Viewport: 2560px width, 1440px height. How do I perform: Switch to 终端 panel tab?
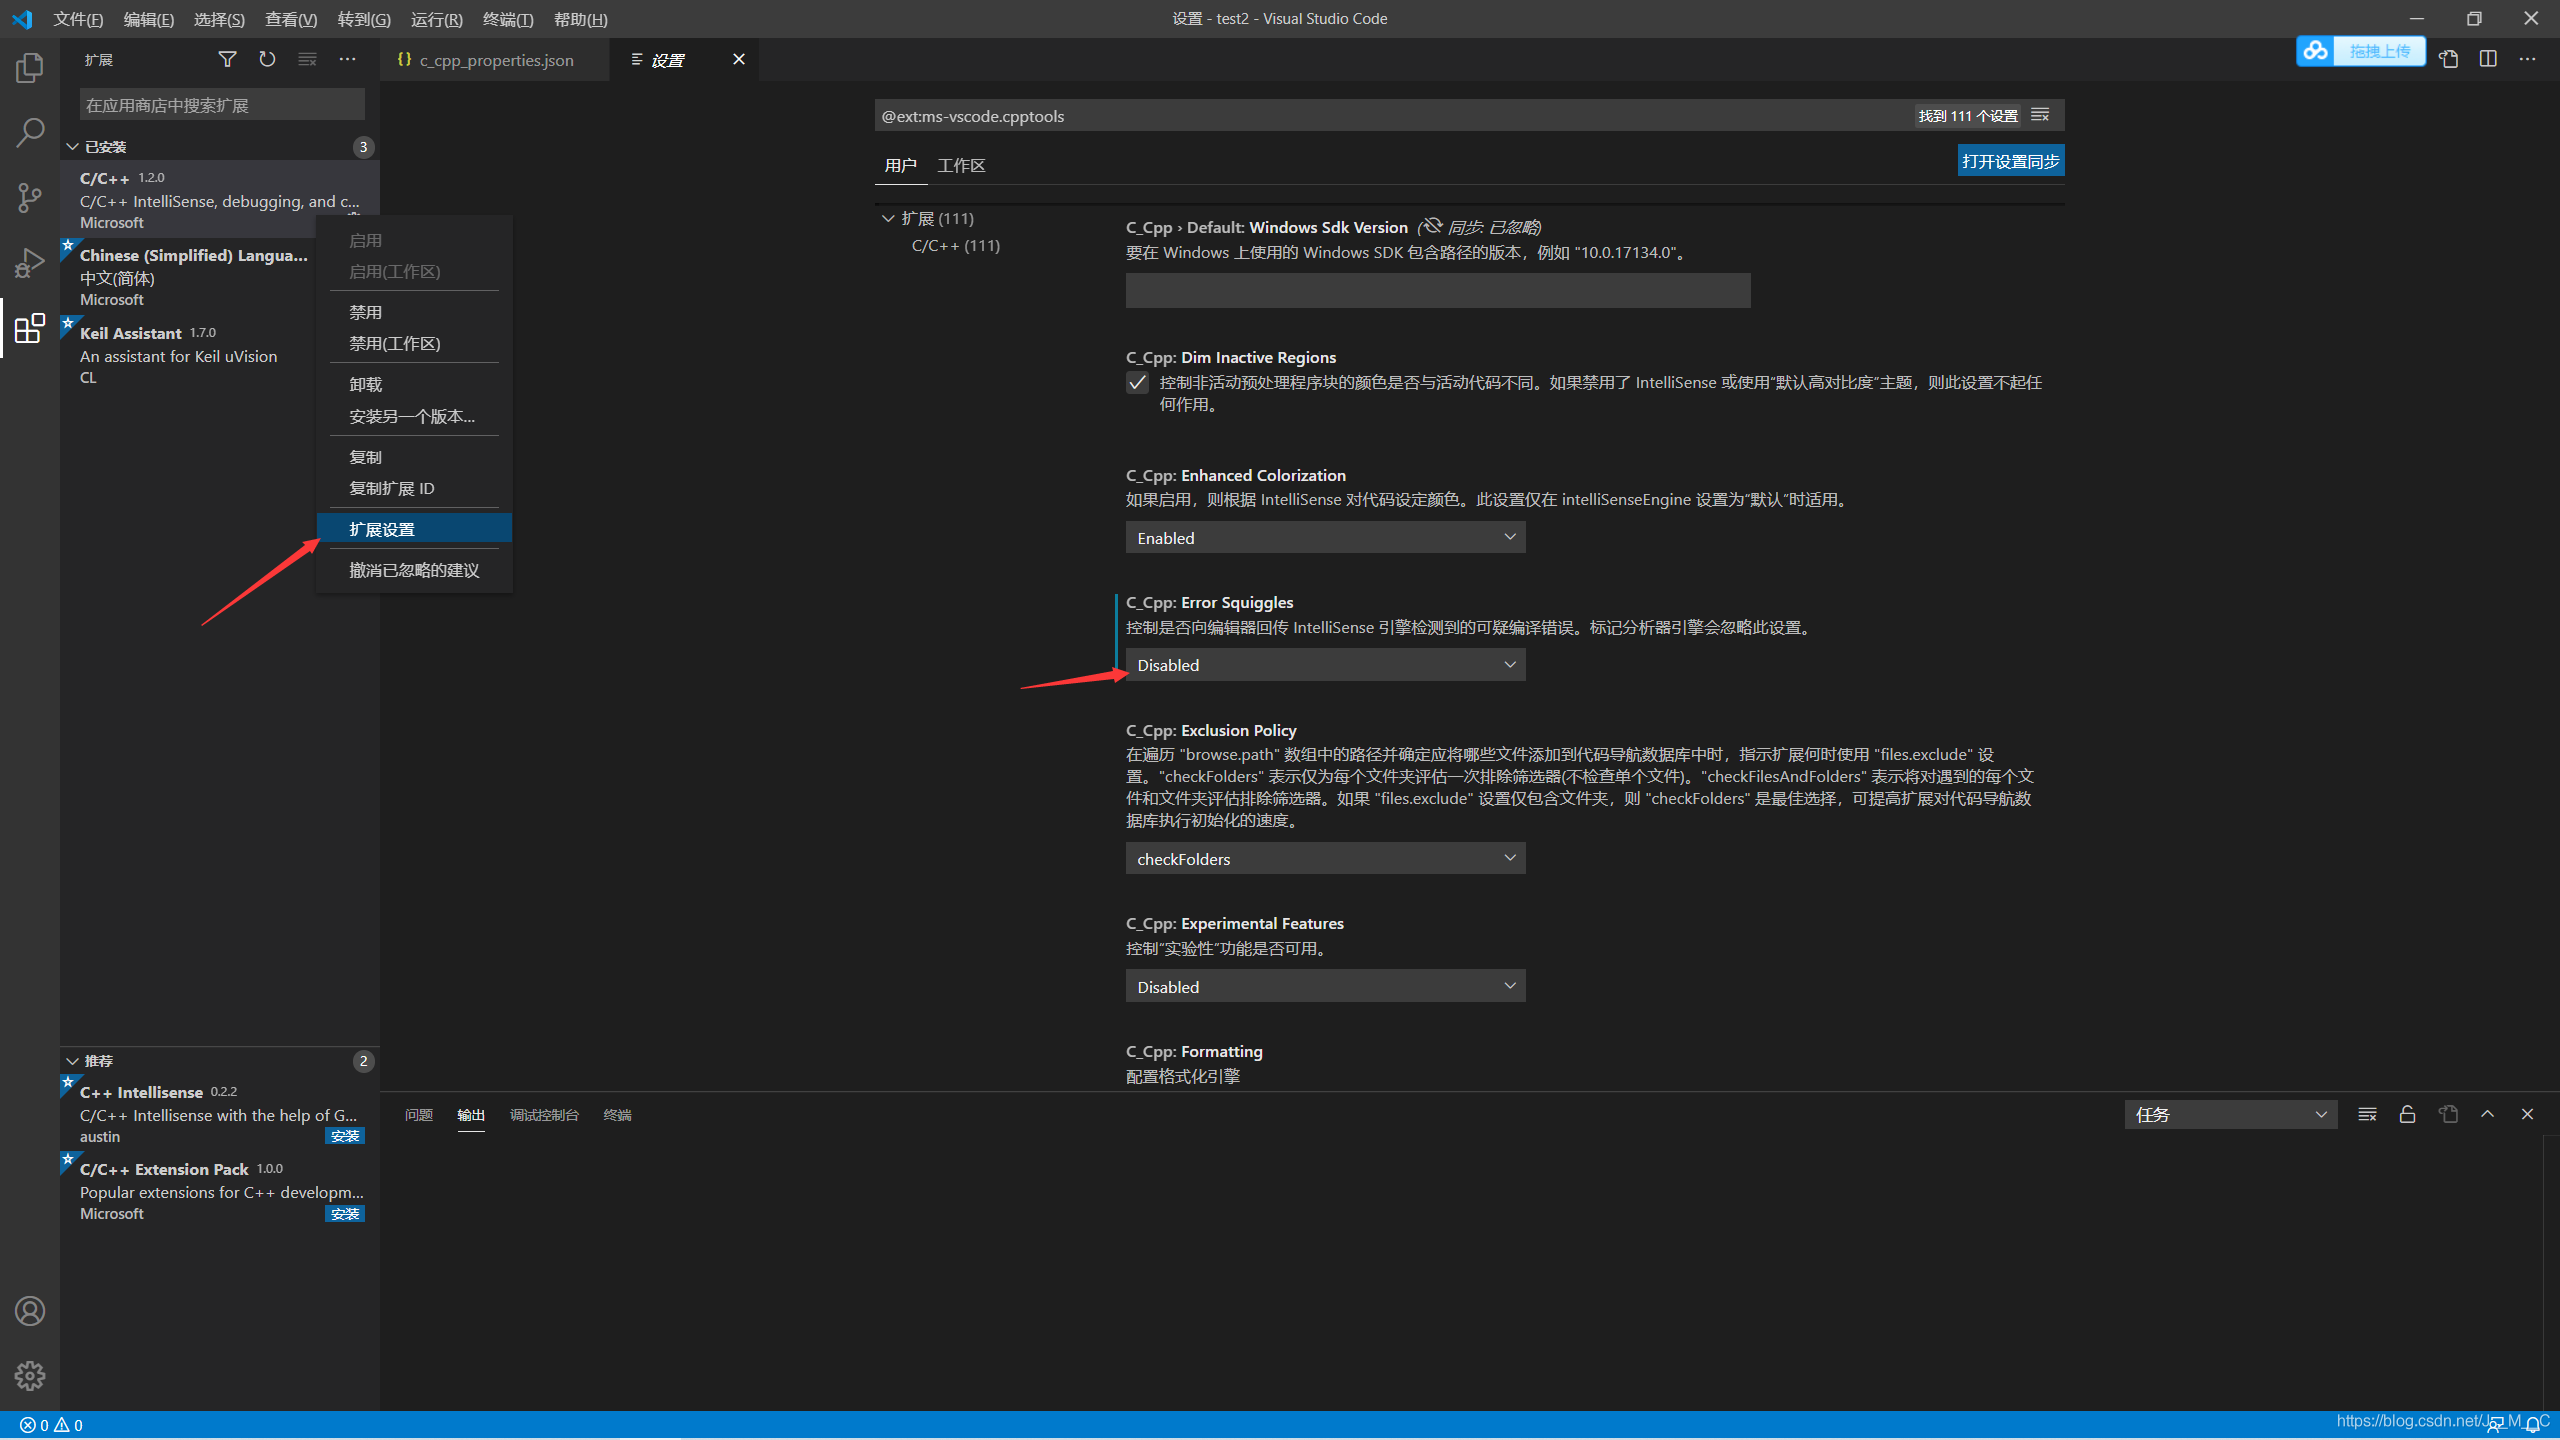point(617,1114)
